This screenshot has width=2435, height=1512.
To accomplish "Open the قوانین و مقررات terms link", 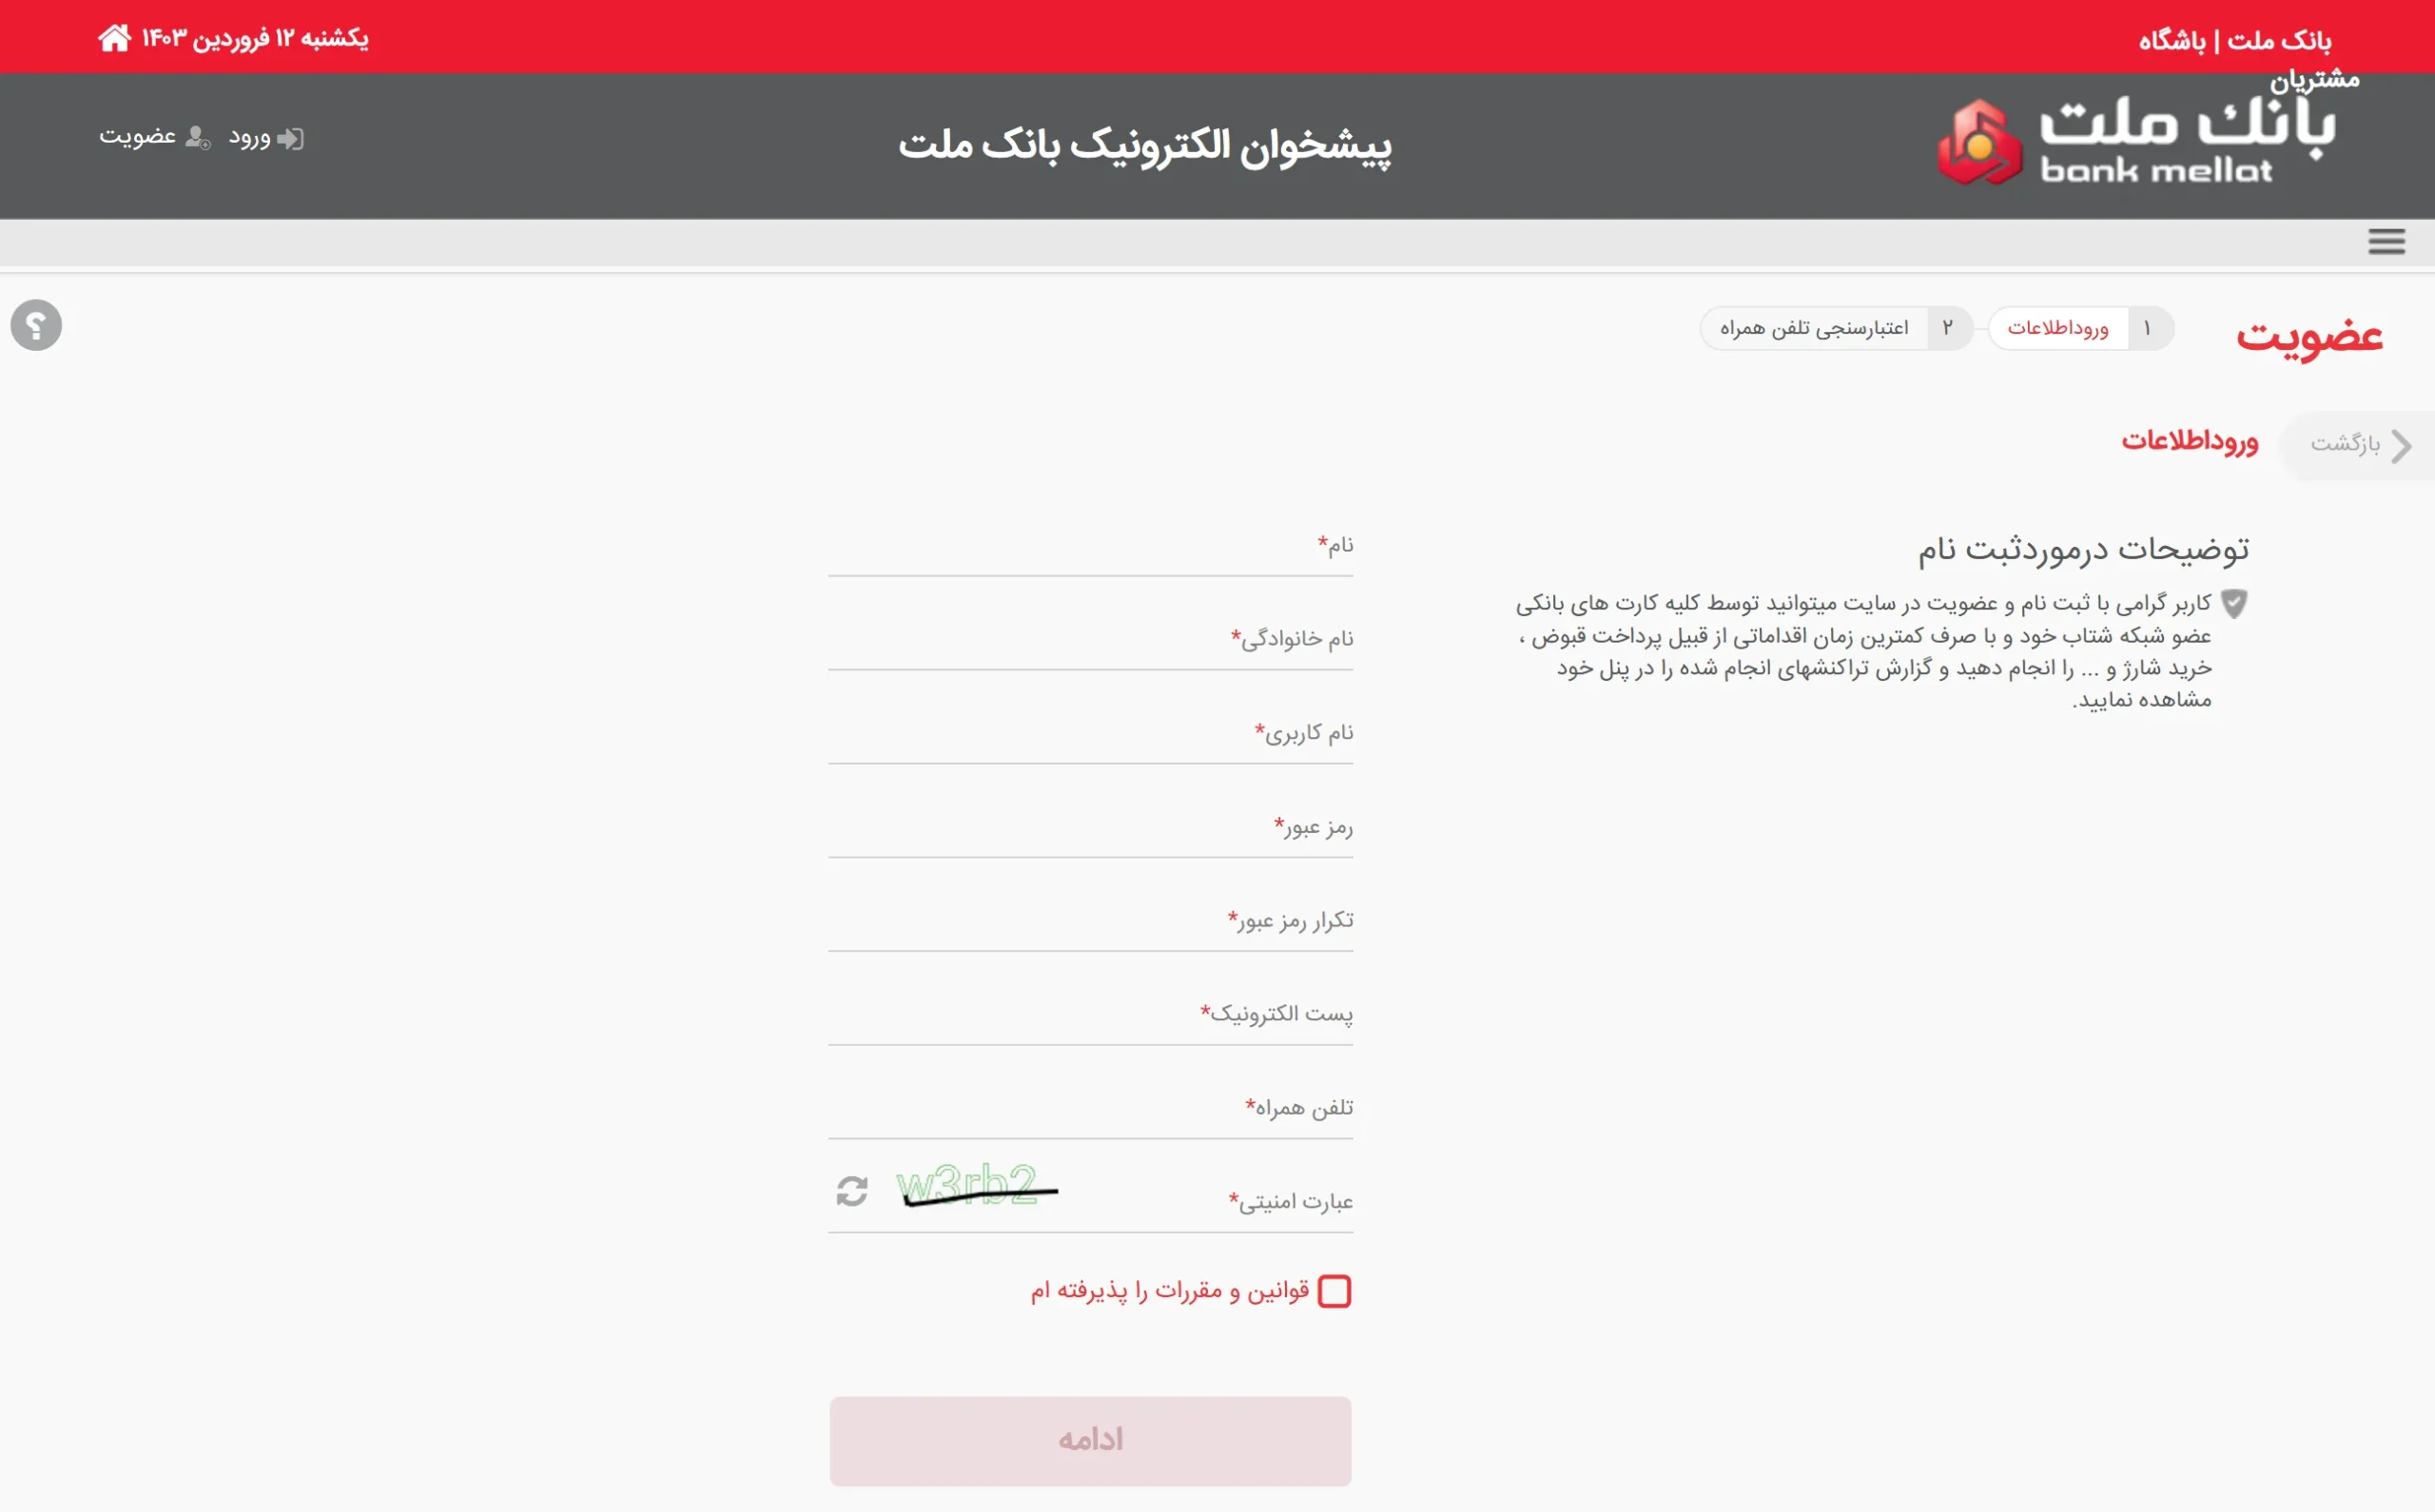I will [x=1170, y=1291].
